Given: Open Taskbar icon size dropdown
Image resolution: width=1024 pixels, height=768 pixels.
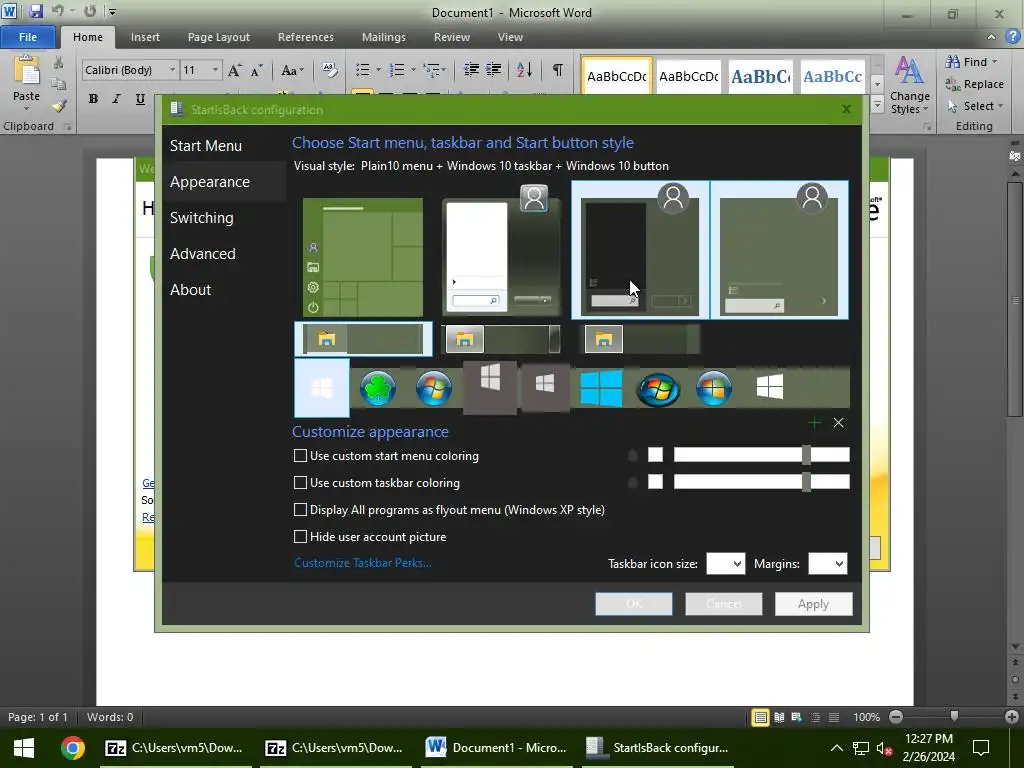Looking at the screenshot, I should pos(726,564).
